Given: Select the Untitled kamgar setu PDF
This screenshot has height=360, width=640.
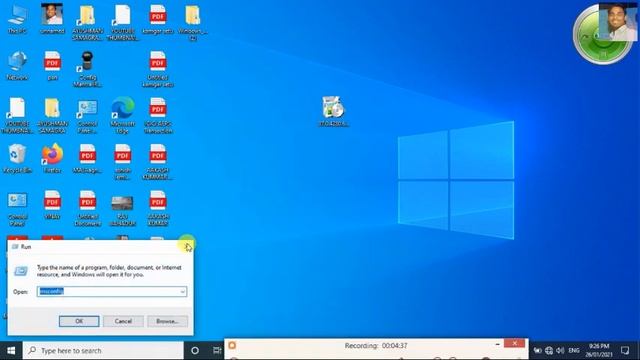Looking at the screenshot, I should [158, 69].
